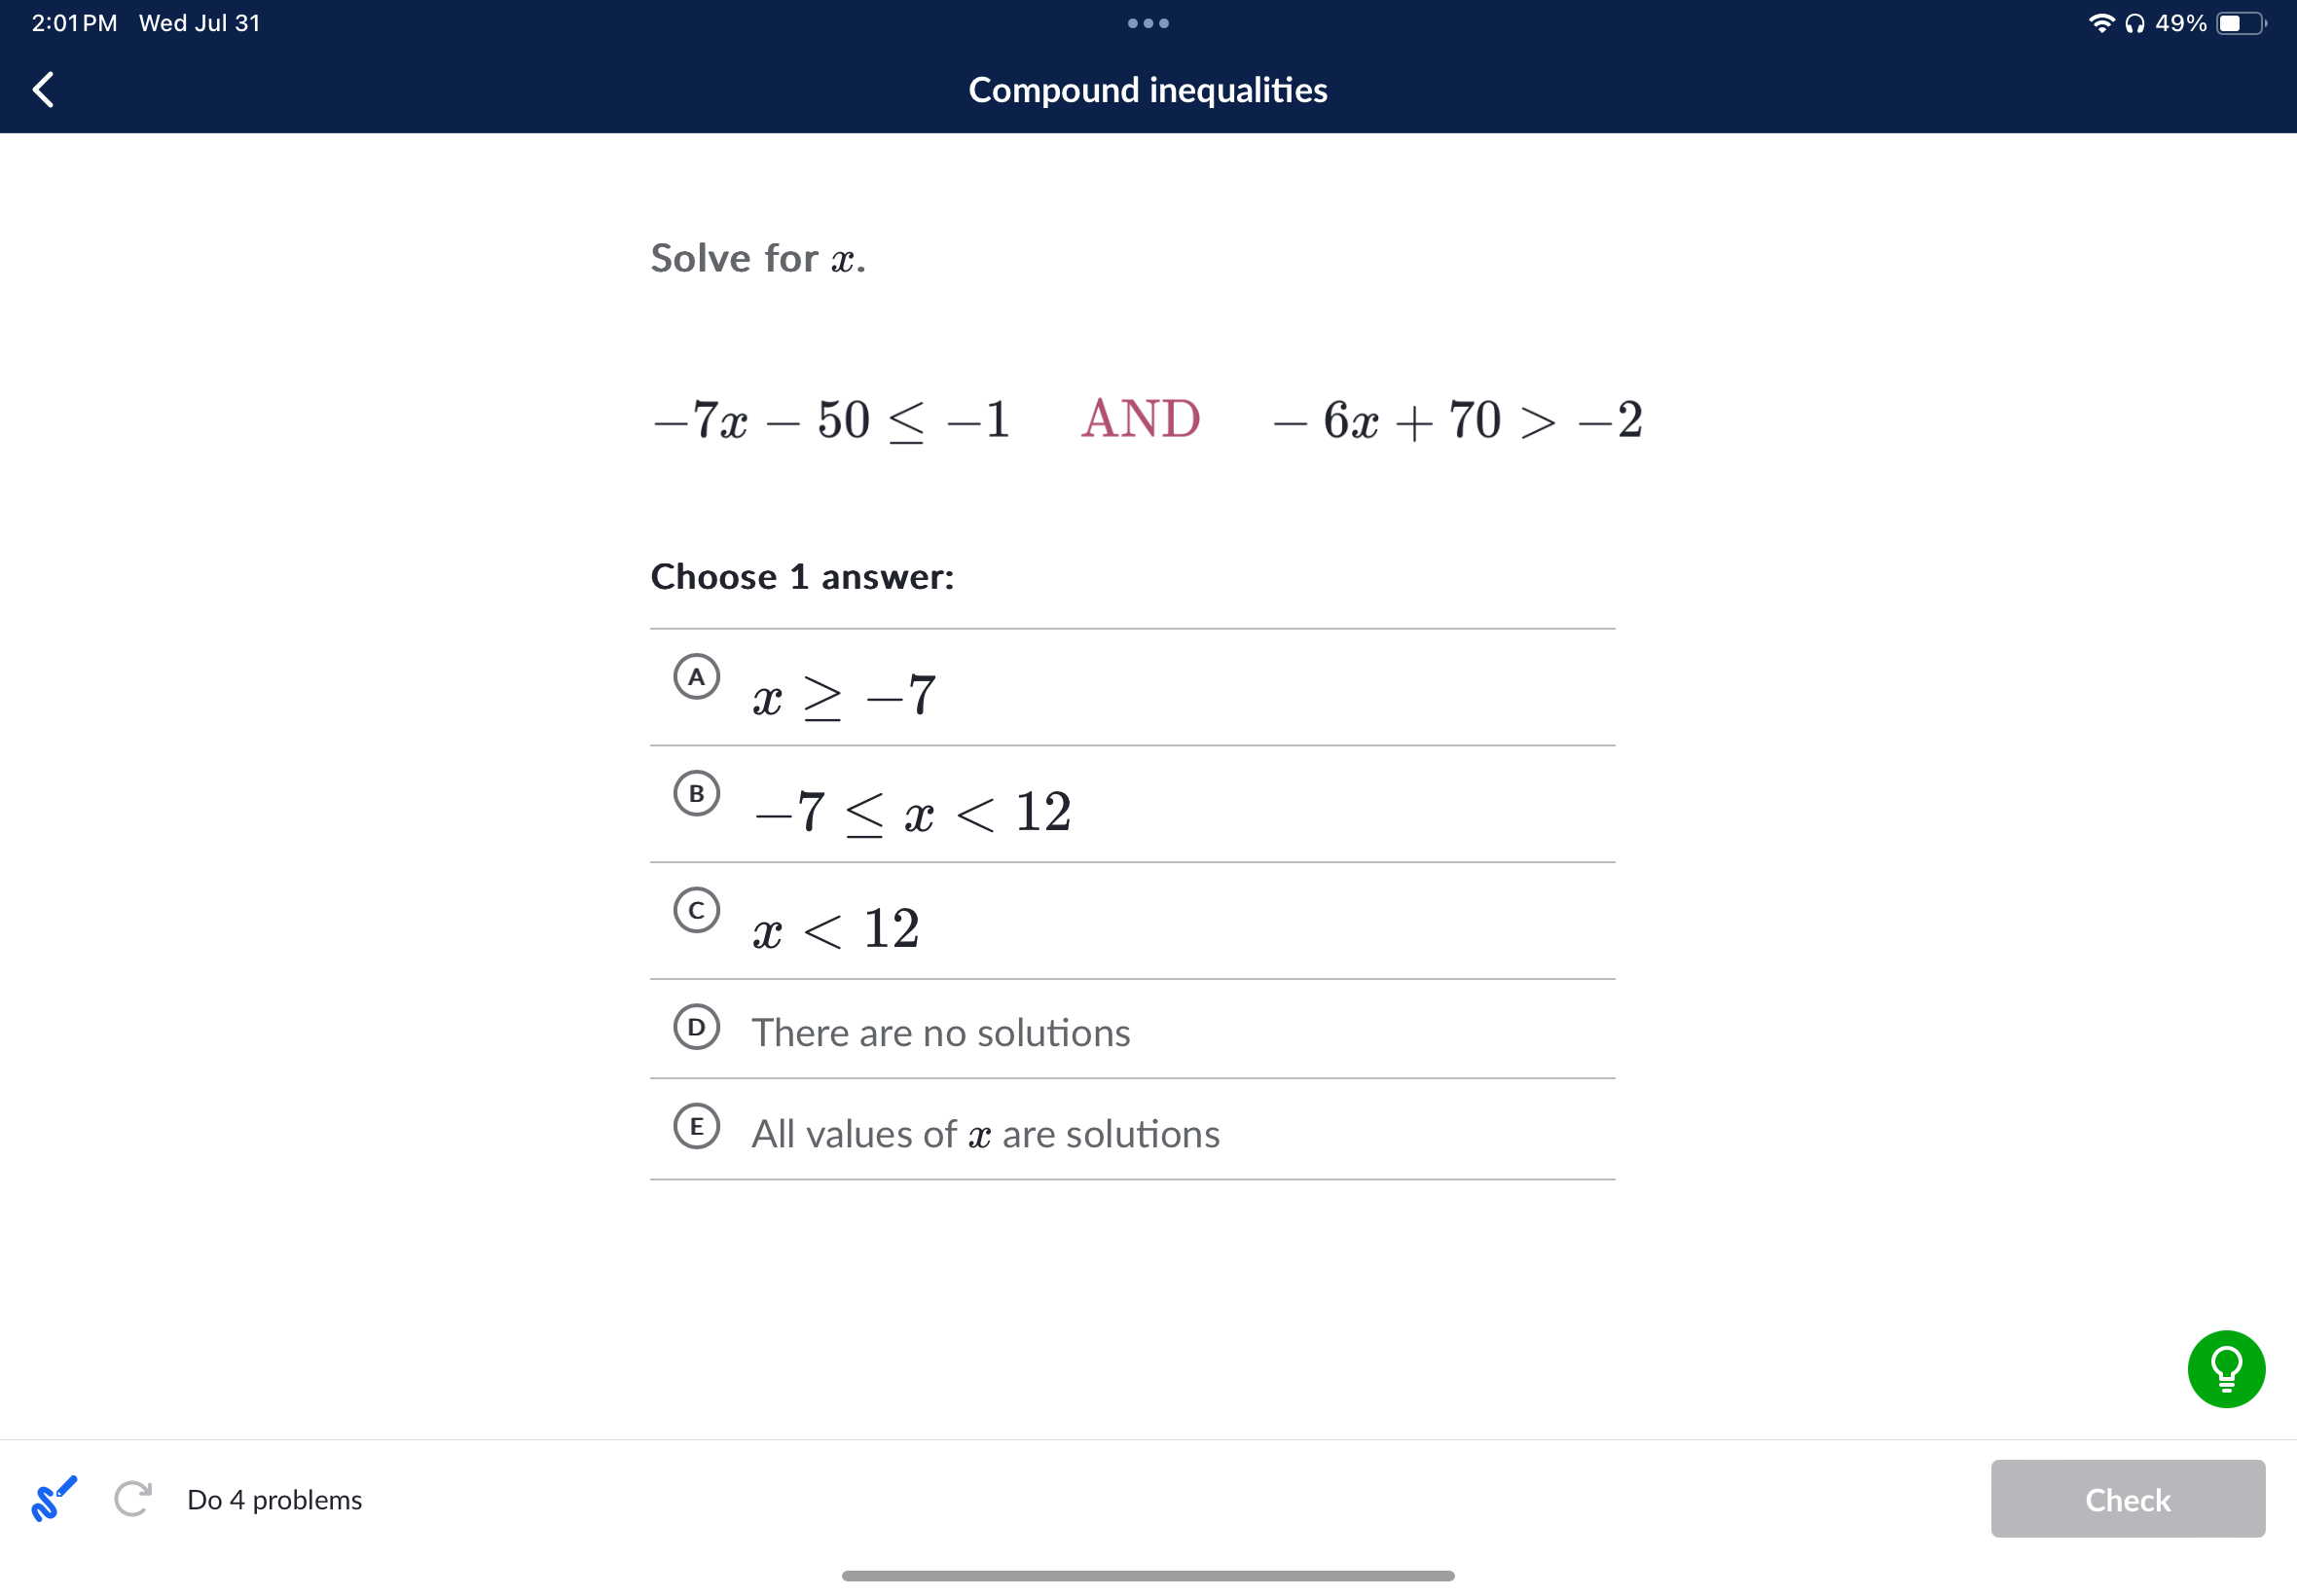Click the three-dot menu icon
Viewport: 2297px width, 1596px height.
(x=1148, y=21)
